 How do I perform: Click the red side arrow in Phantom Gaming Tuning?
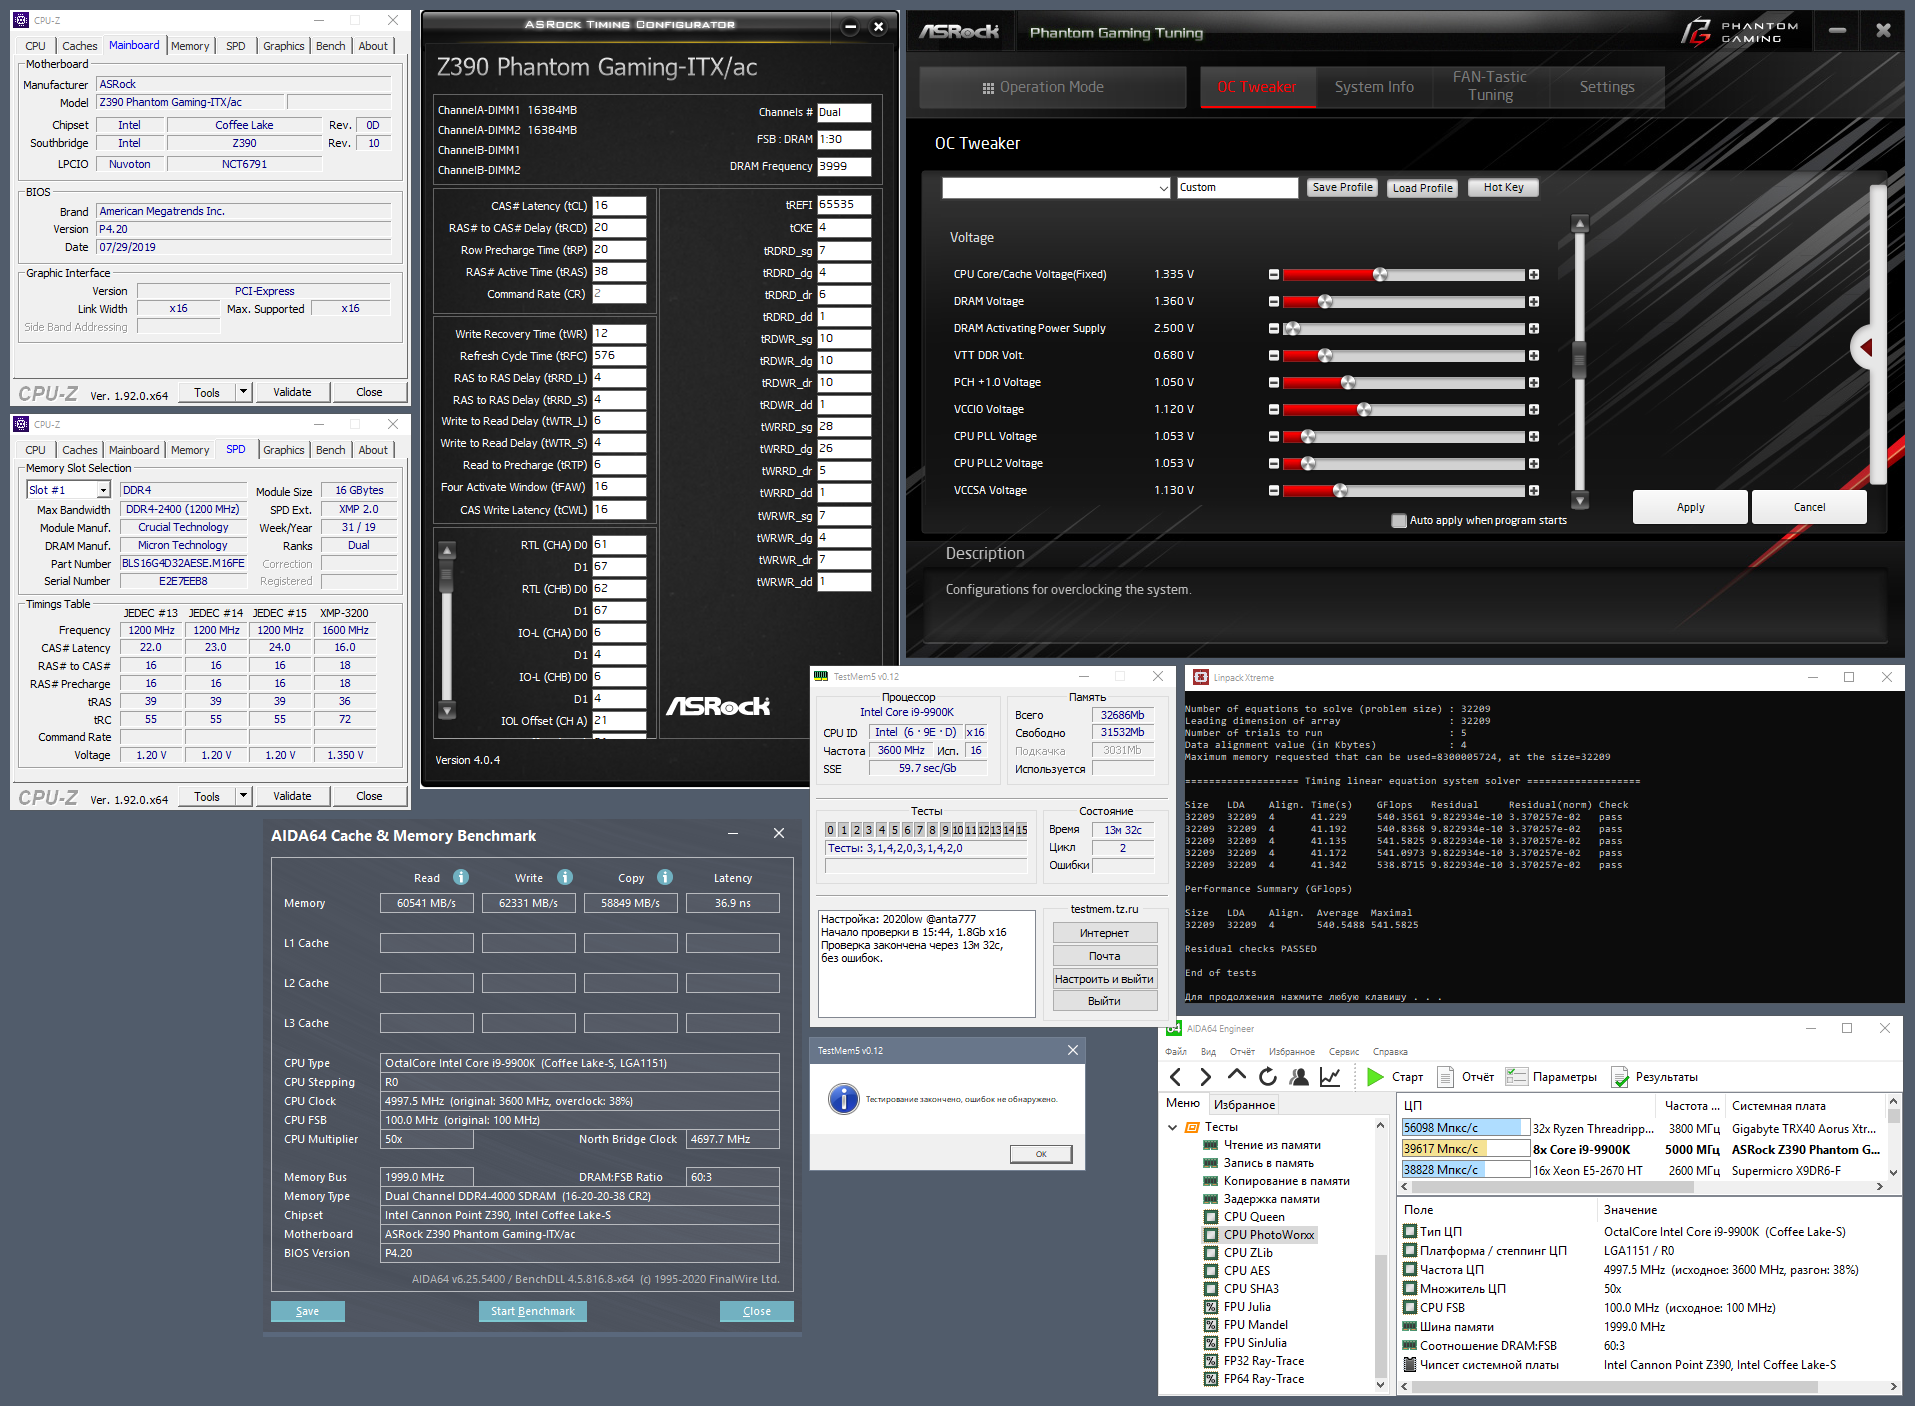click(x=1865, y=348)
